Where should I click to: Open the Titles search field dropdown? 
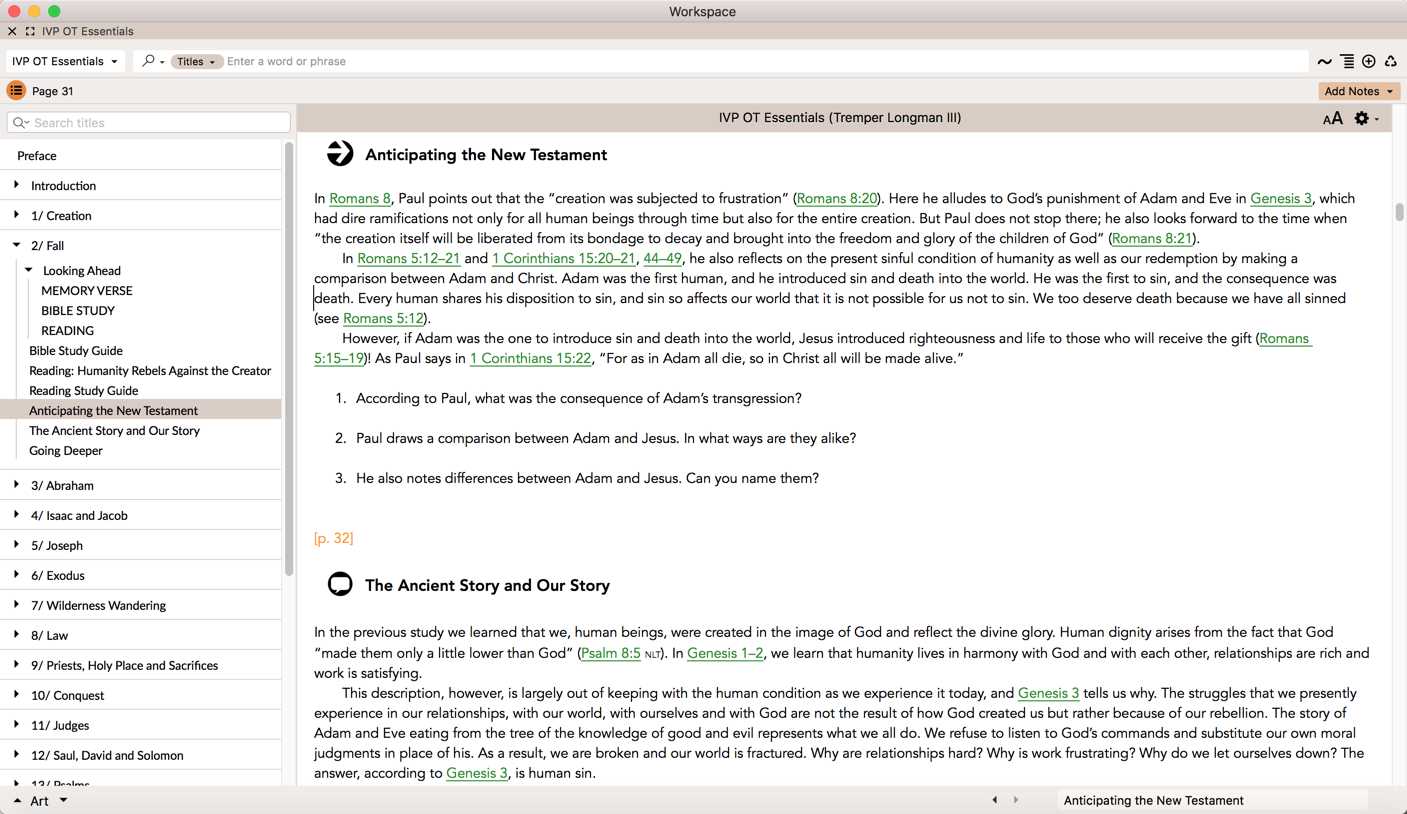coord(196,62)
